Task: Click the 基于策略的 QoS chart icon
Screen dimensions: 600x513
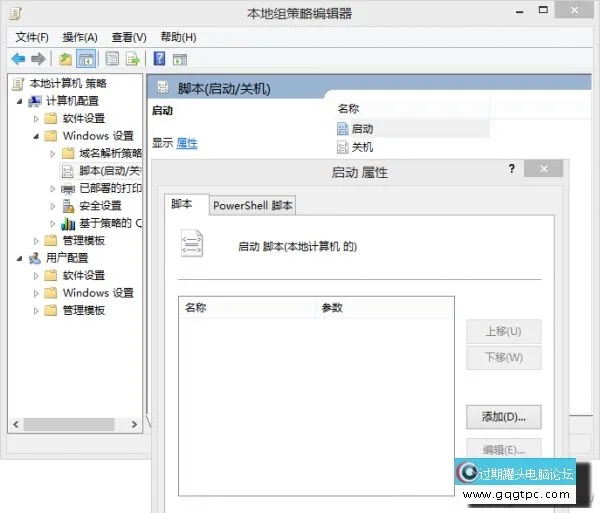Action: click(x=68, y=223)
